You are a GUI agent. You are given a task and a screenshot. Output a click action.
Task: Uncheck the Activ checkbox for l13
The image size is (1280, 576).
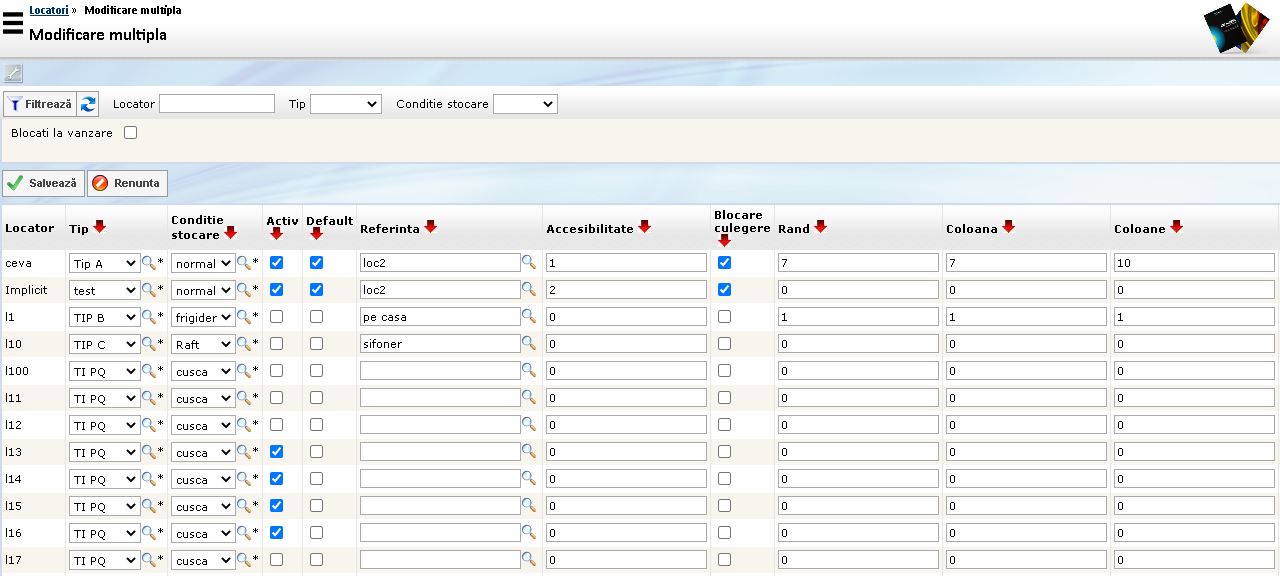[276, 452]
